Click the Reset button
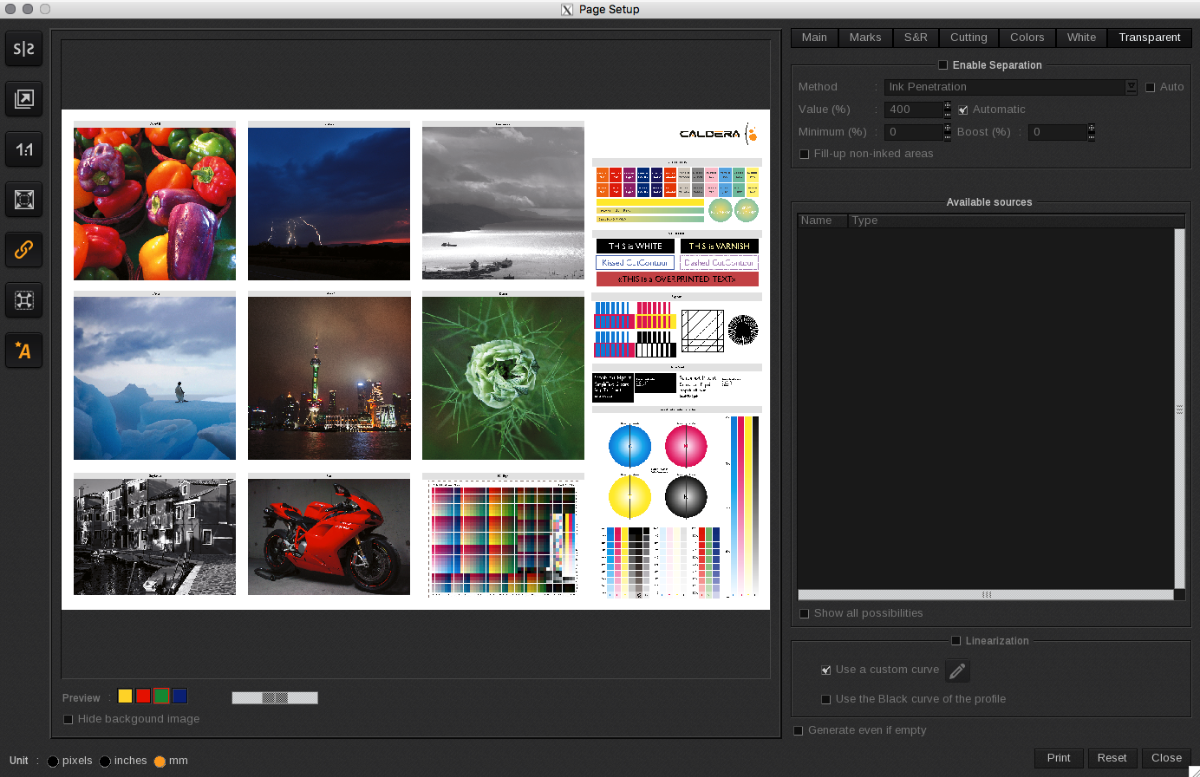1200x777 pixels. tap(1112, 758)
